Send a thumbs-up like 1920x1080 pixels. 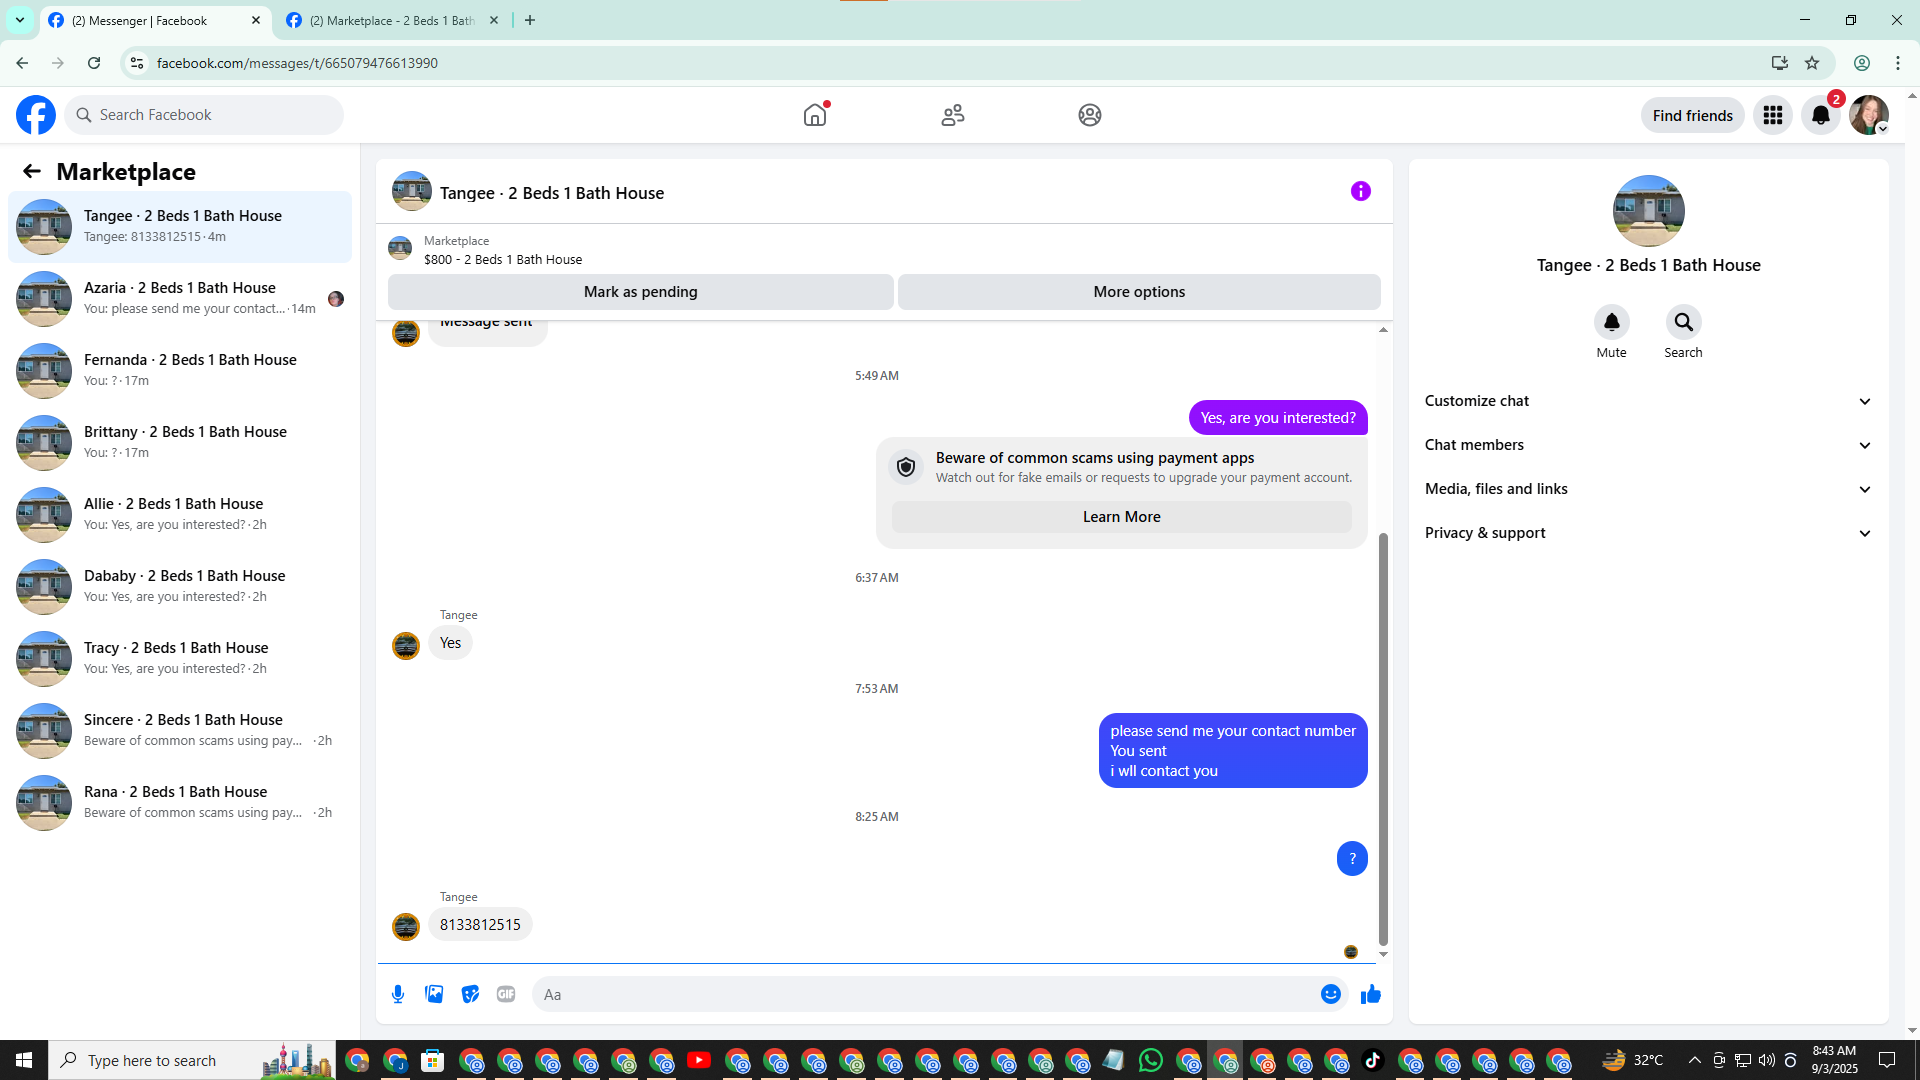tap(1371, 994)
